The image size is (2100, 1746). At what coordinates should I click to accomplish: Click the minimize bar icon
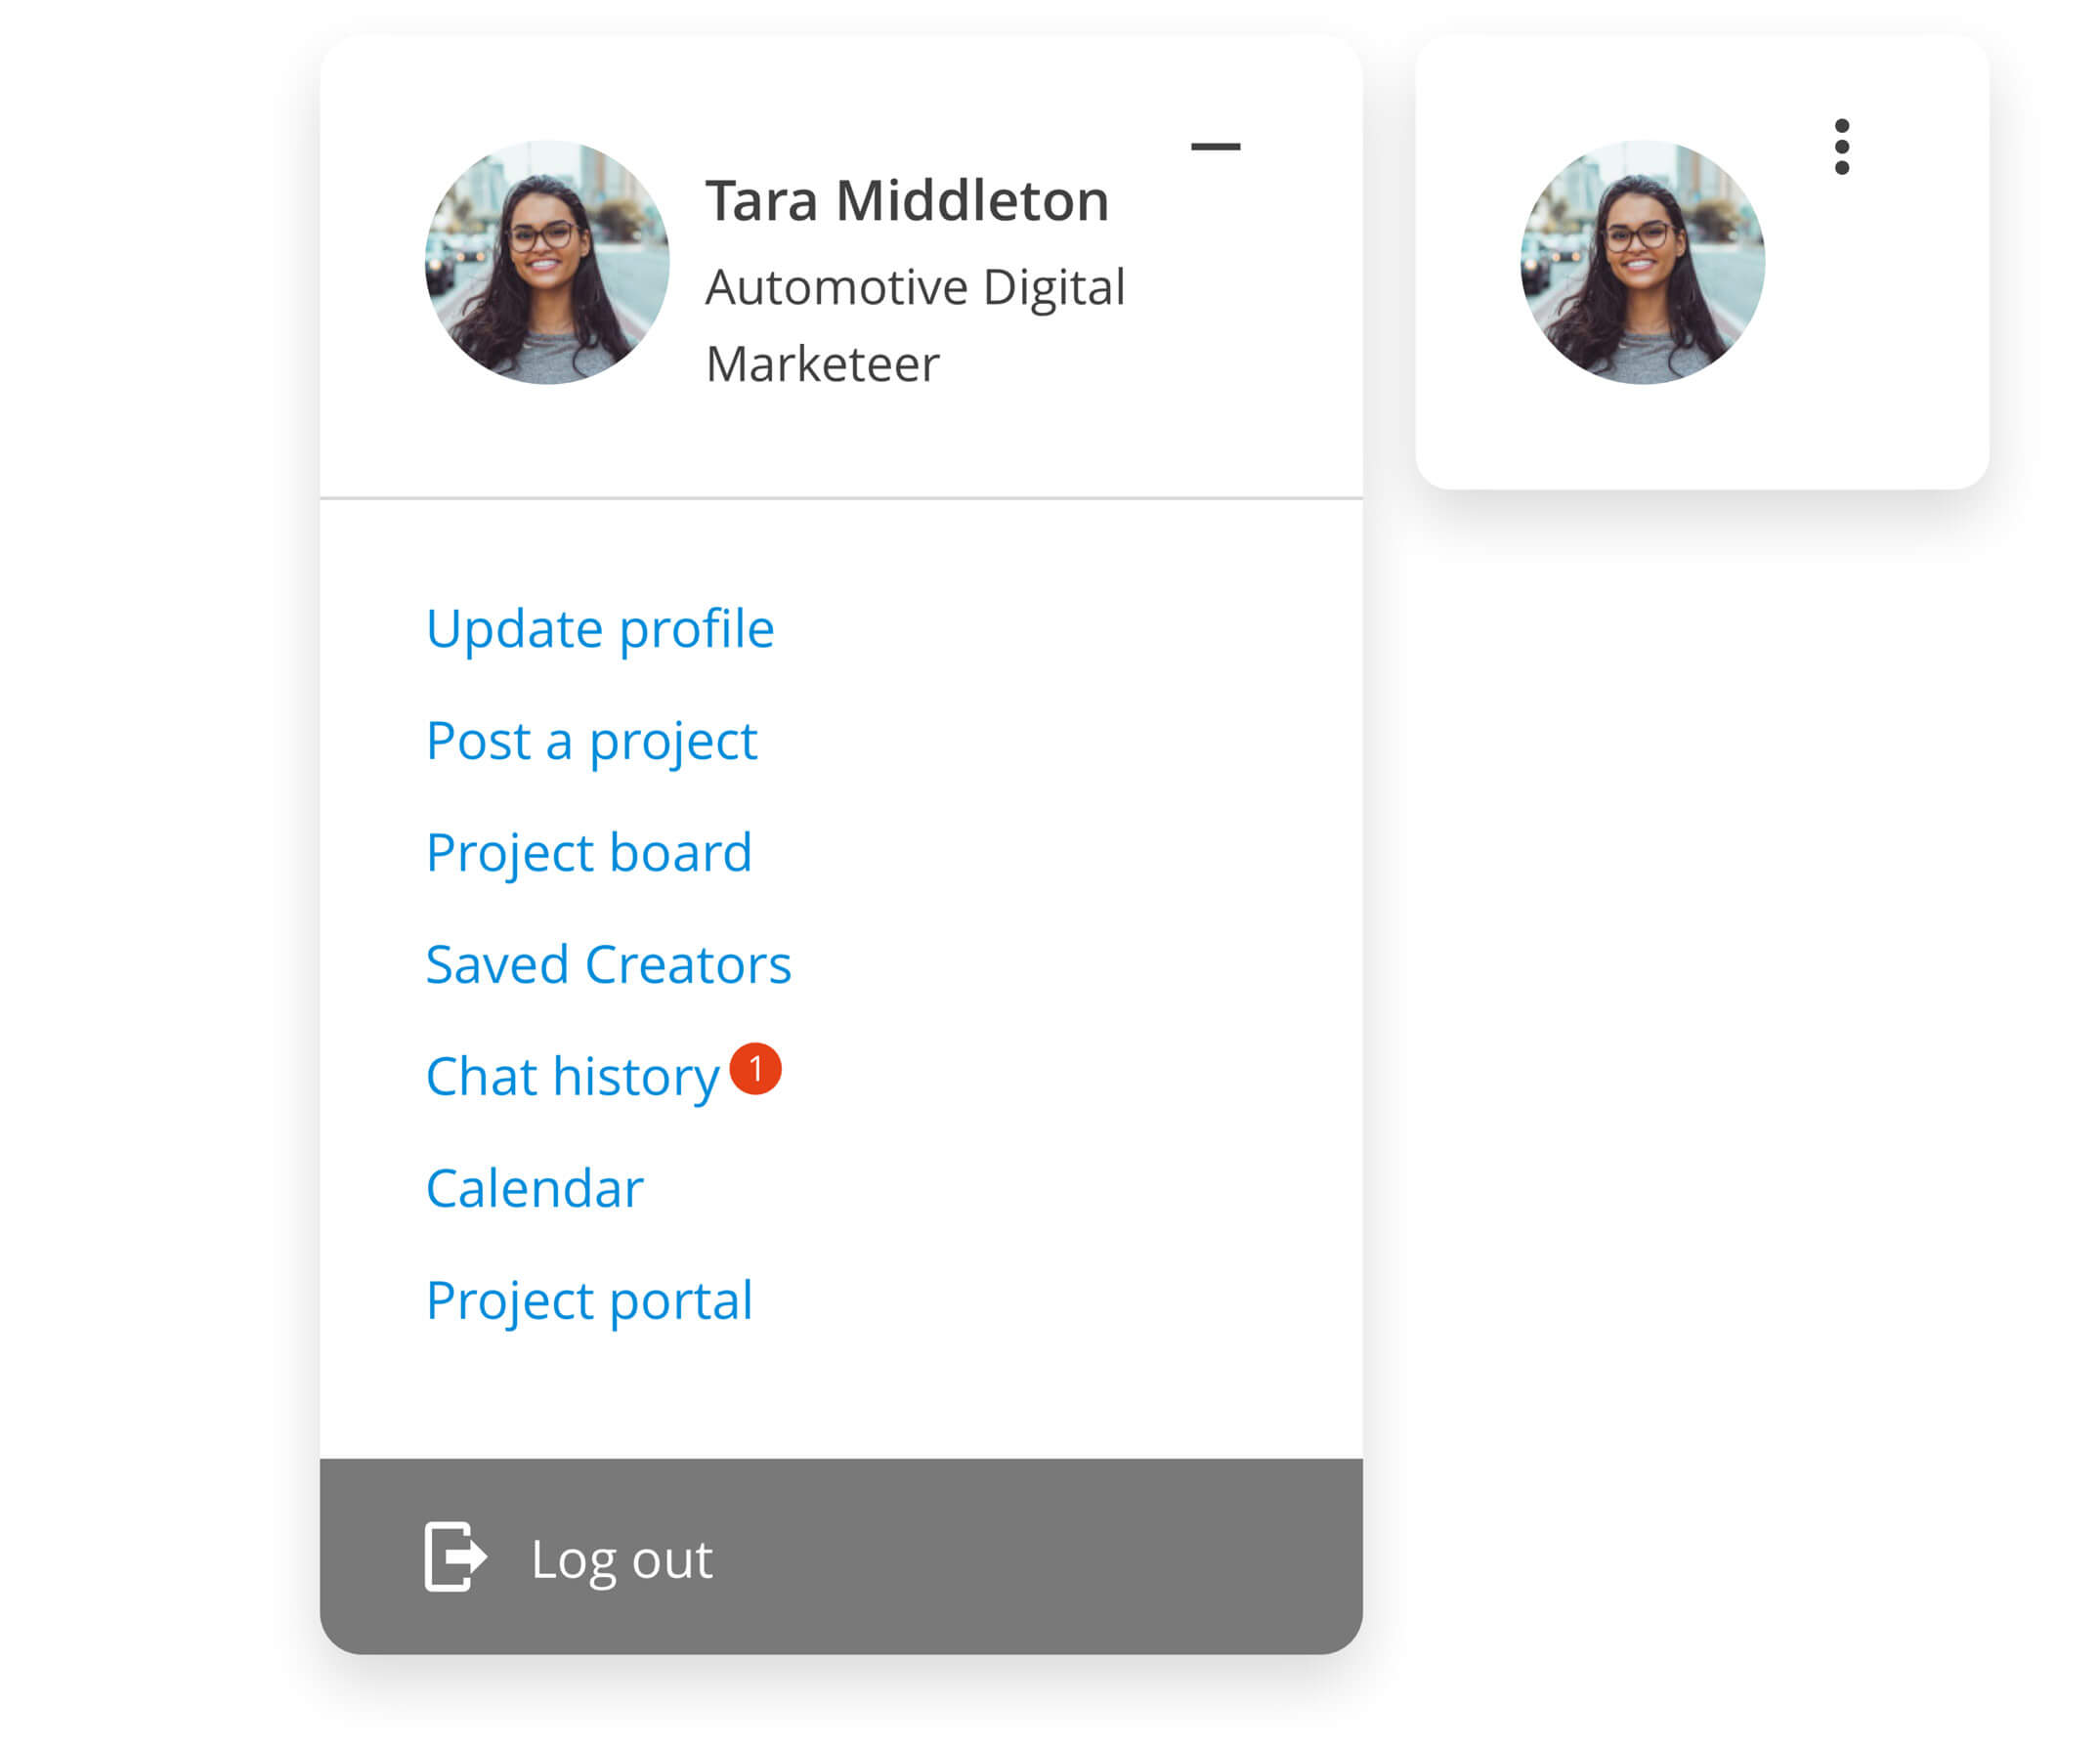1216,147
